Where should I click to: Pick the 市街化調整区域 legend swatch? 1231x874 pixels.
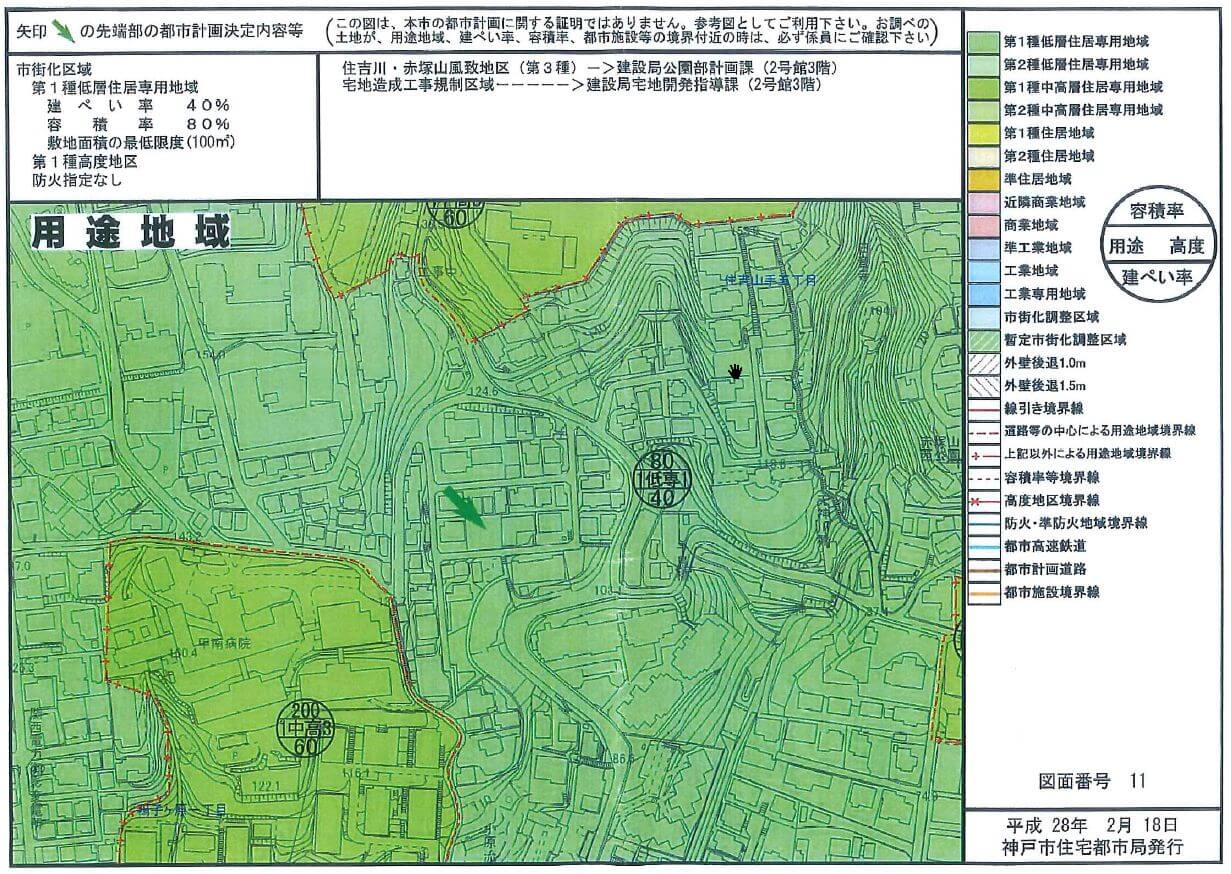point(982,317)
